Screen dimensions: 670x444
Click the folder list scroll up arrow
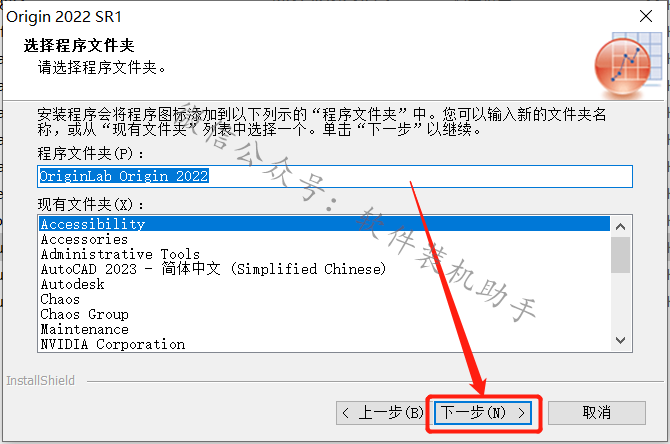point(621,226)
